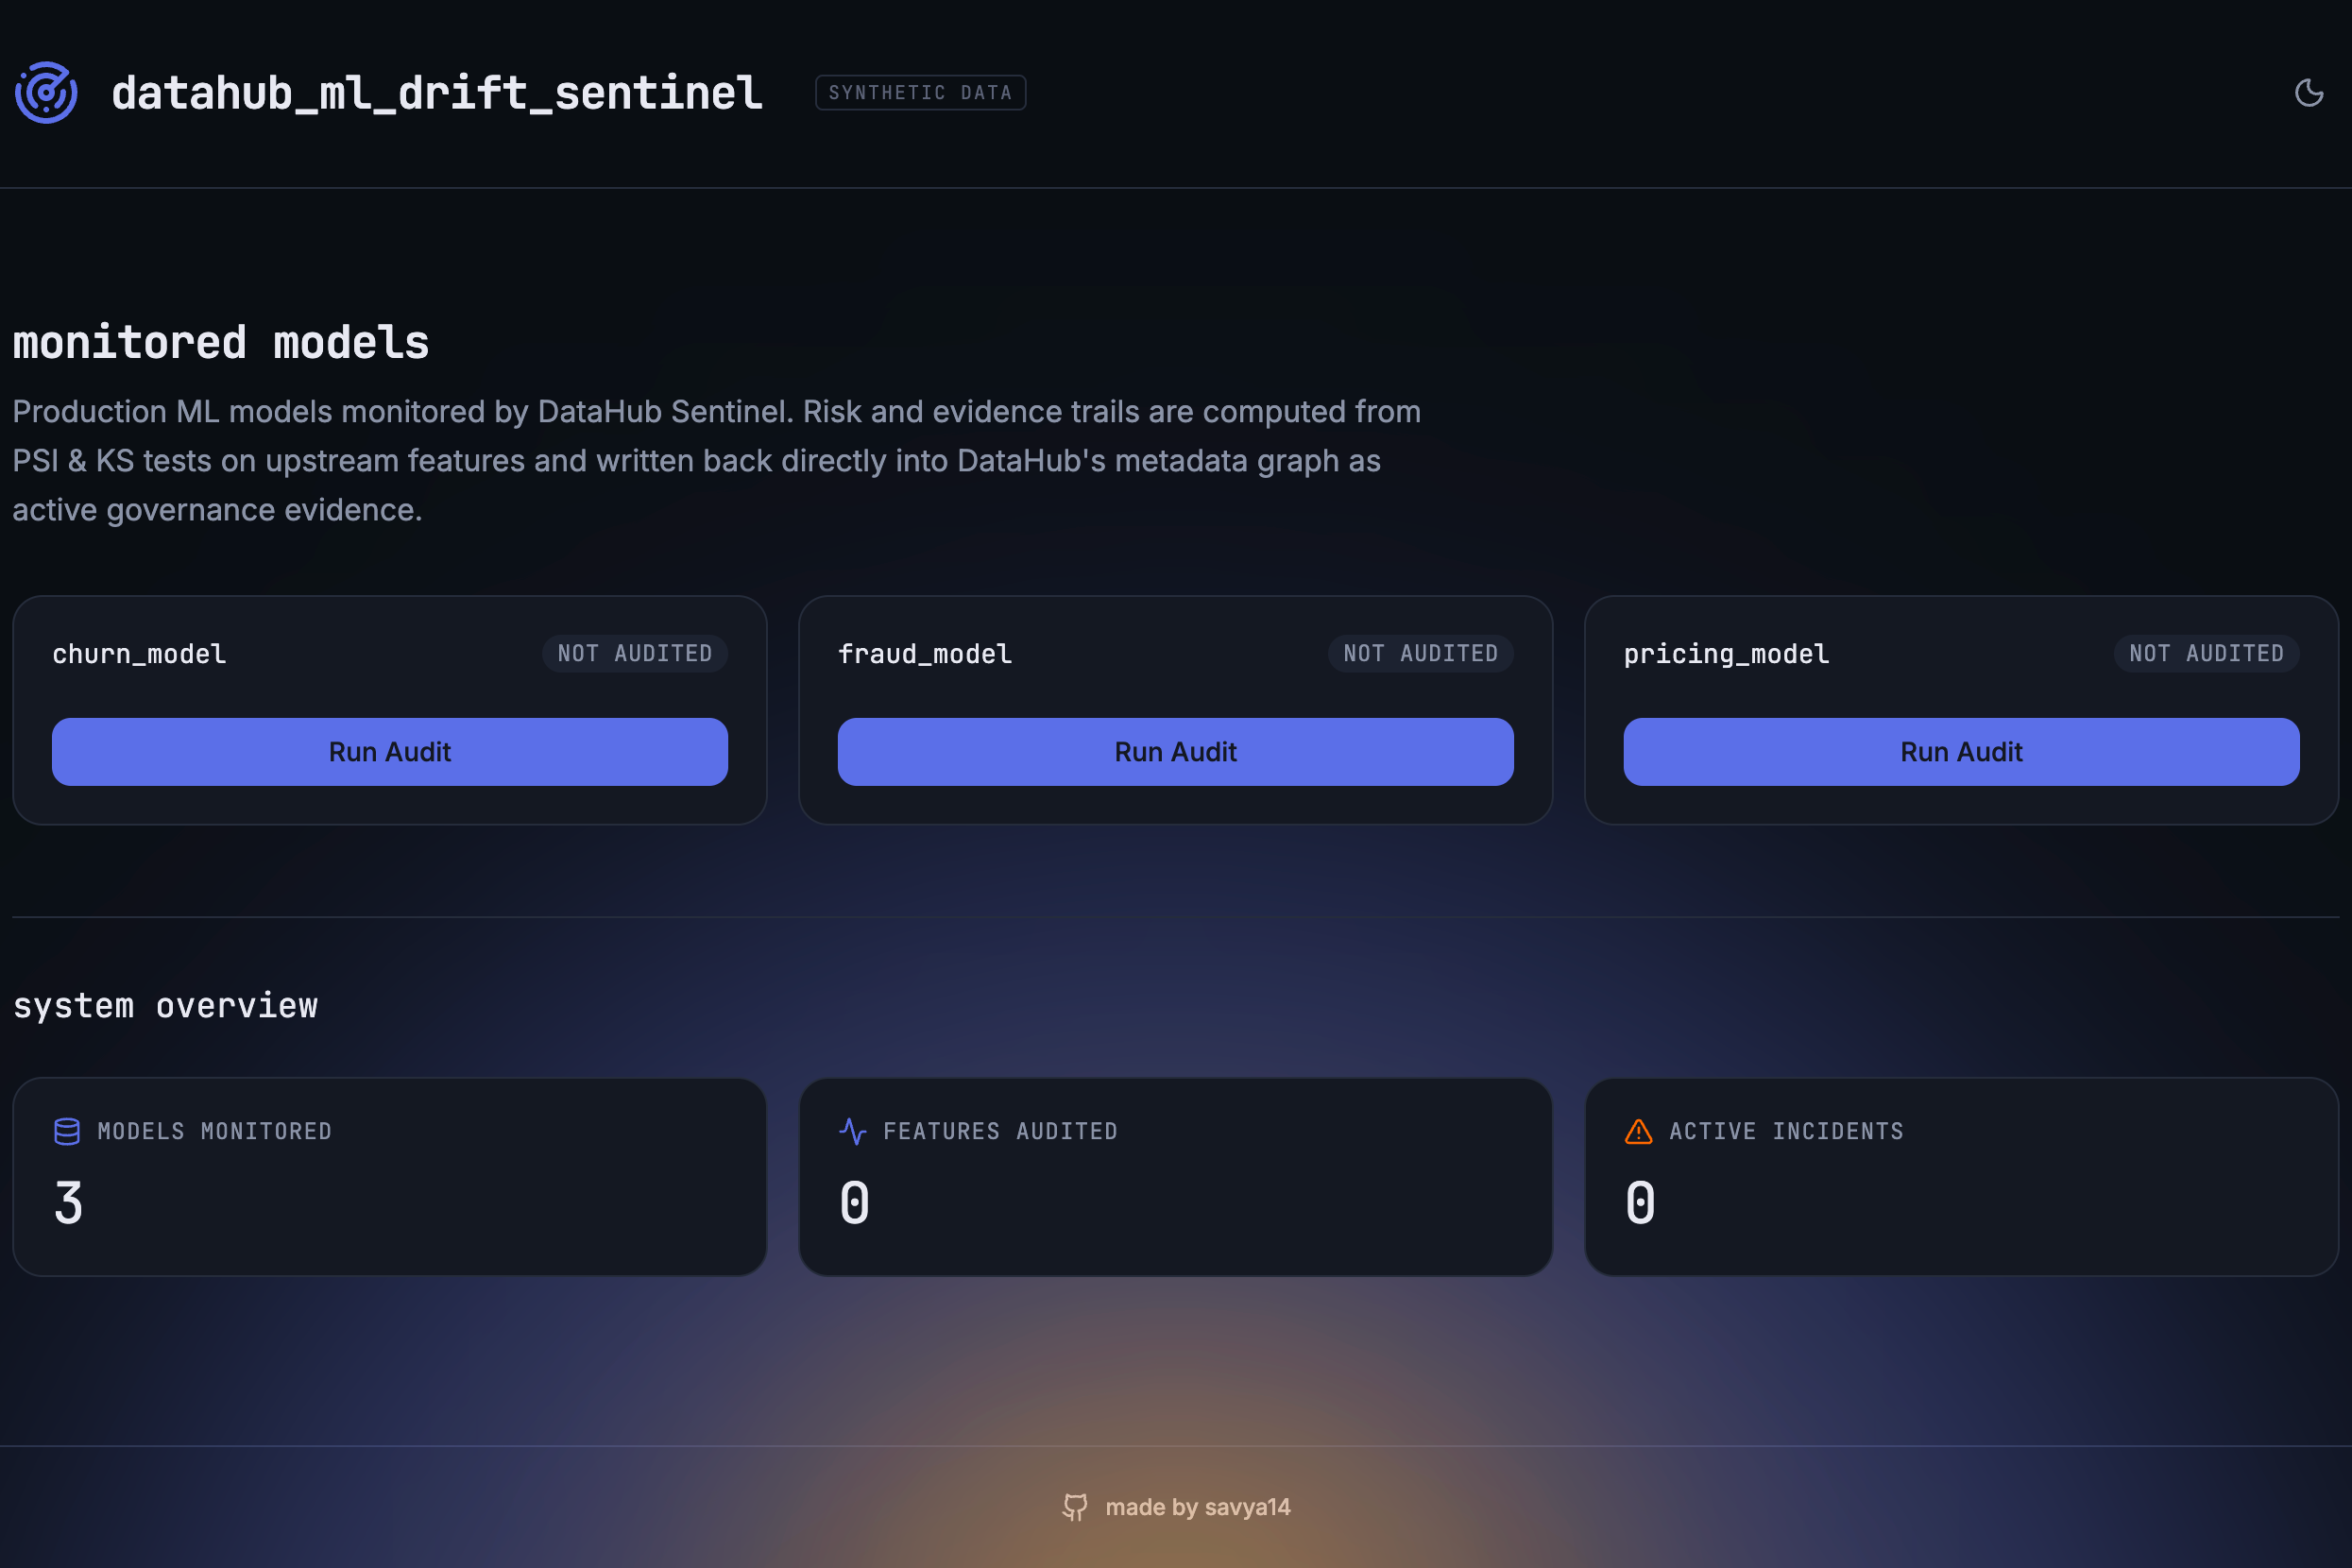Click the Sentinel radar logo icon
Image resolution: width=2352 pixels, height=1568 pixels.
[46, 93]
